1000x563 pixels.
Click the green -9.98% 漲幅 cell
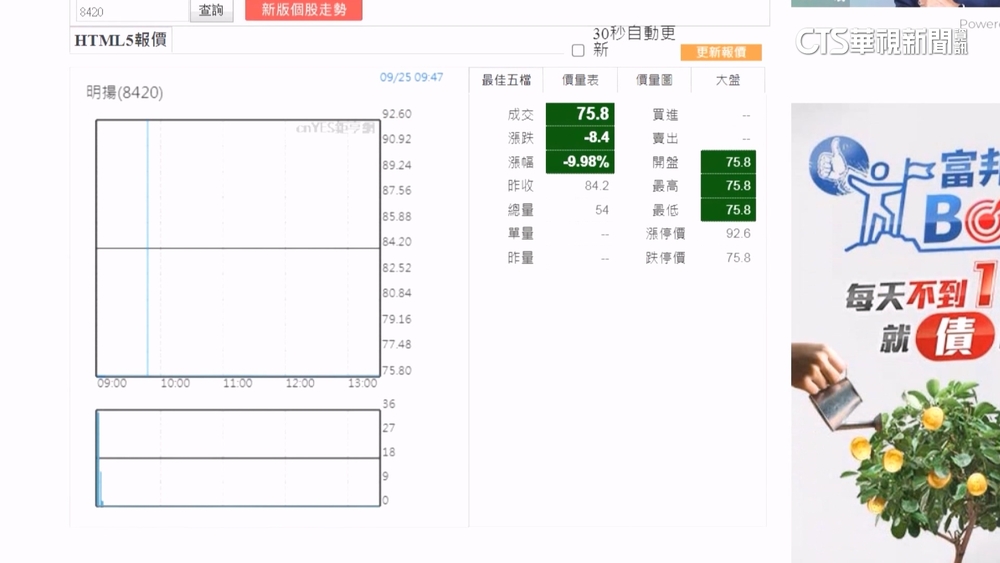click(580, 162)
